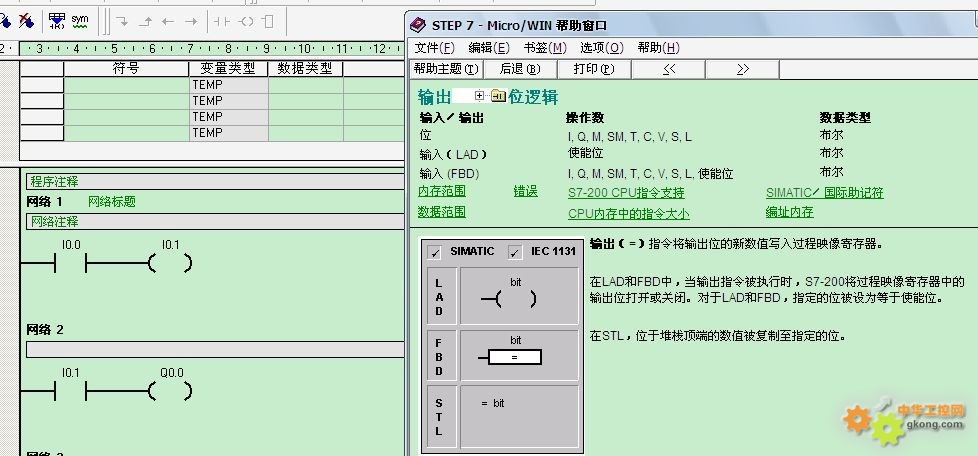The height and width of the screenshot is (456, 978).
Task: Open the SIMATIC/国际助记符 link
Action: [825, 193]
